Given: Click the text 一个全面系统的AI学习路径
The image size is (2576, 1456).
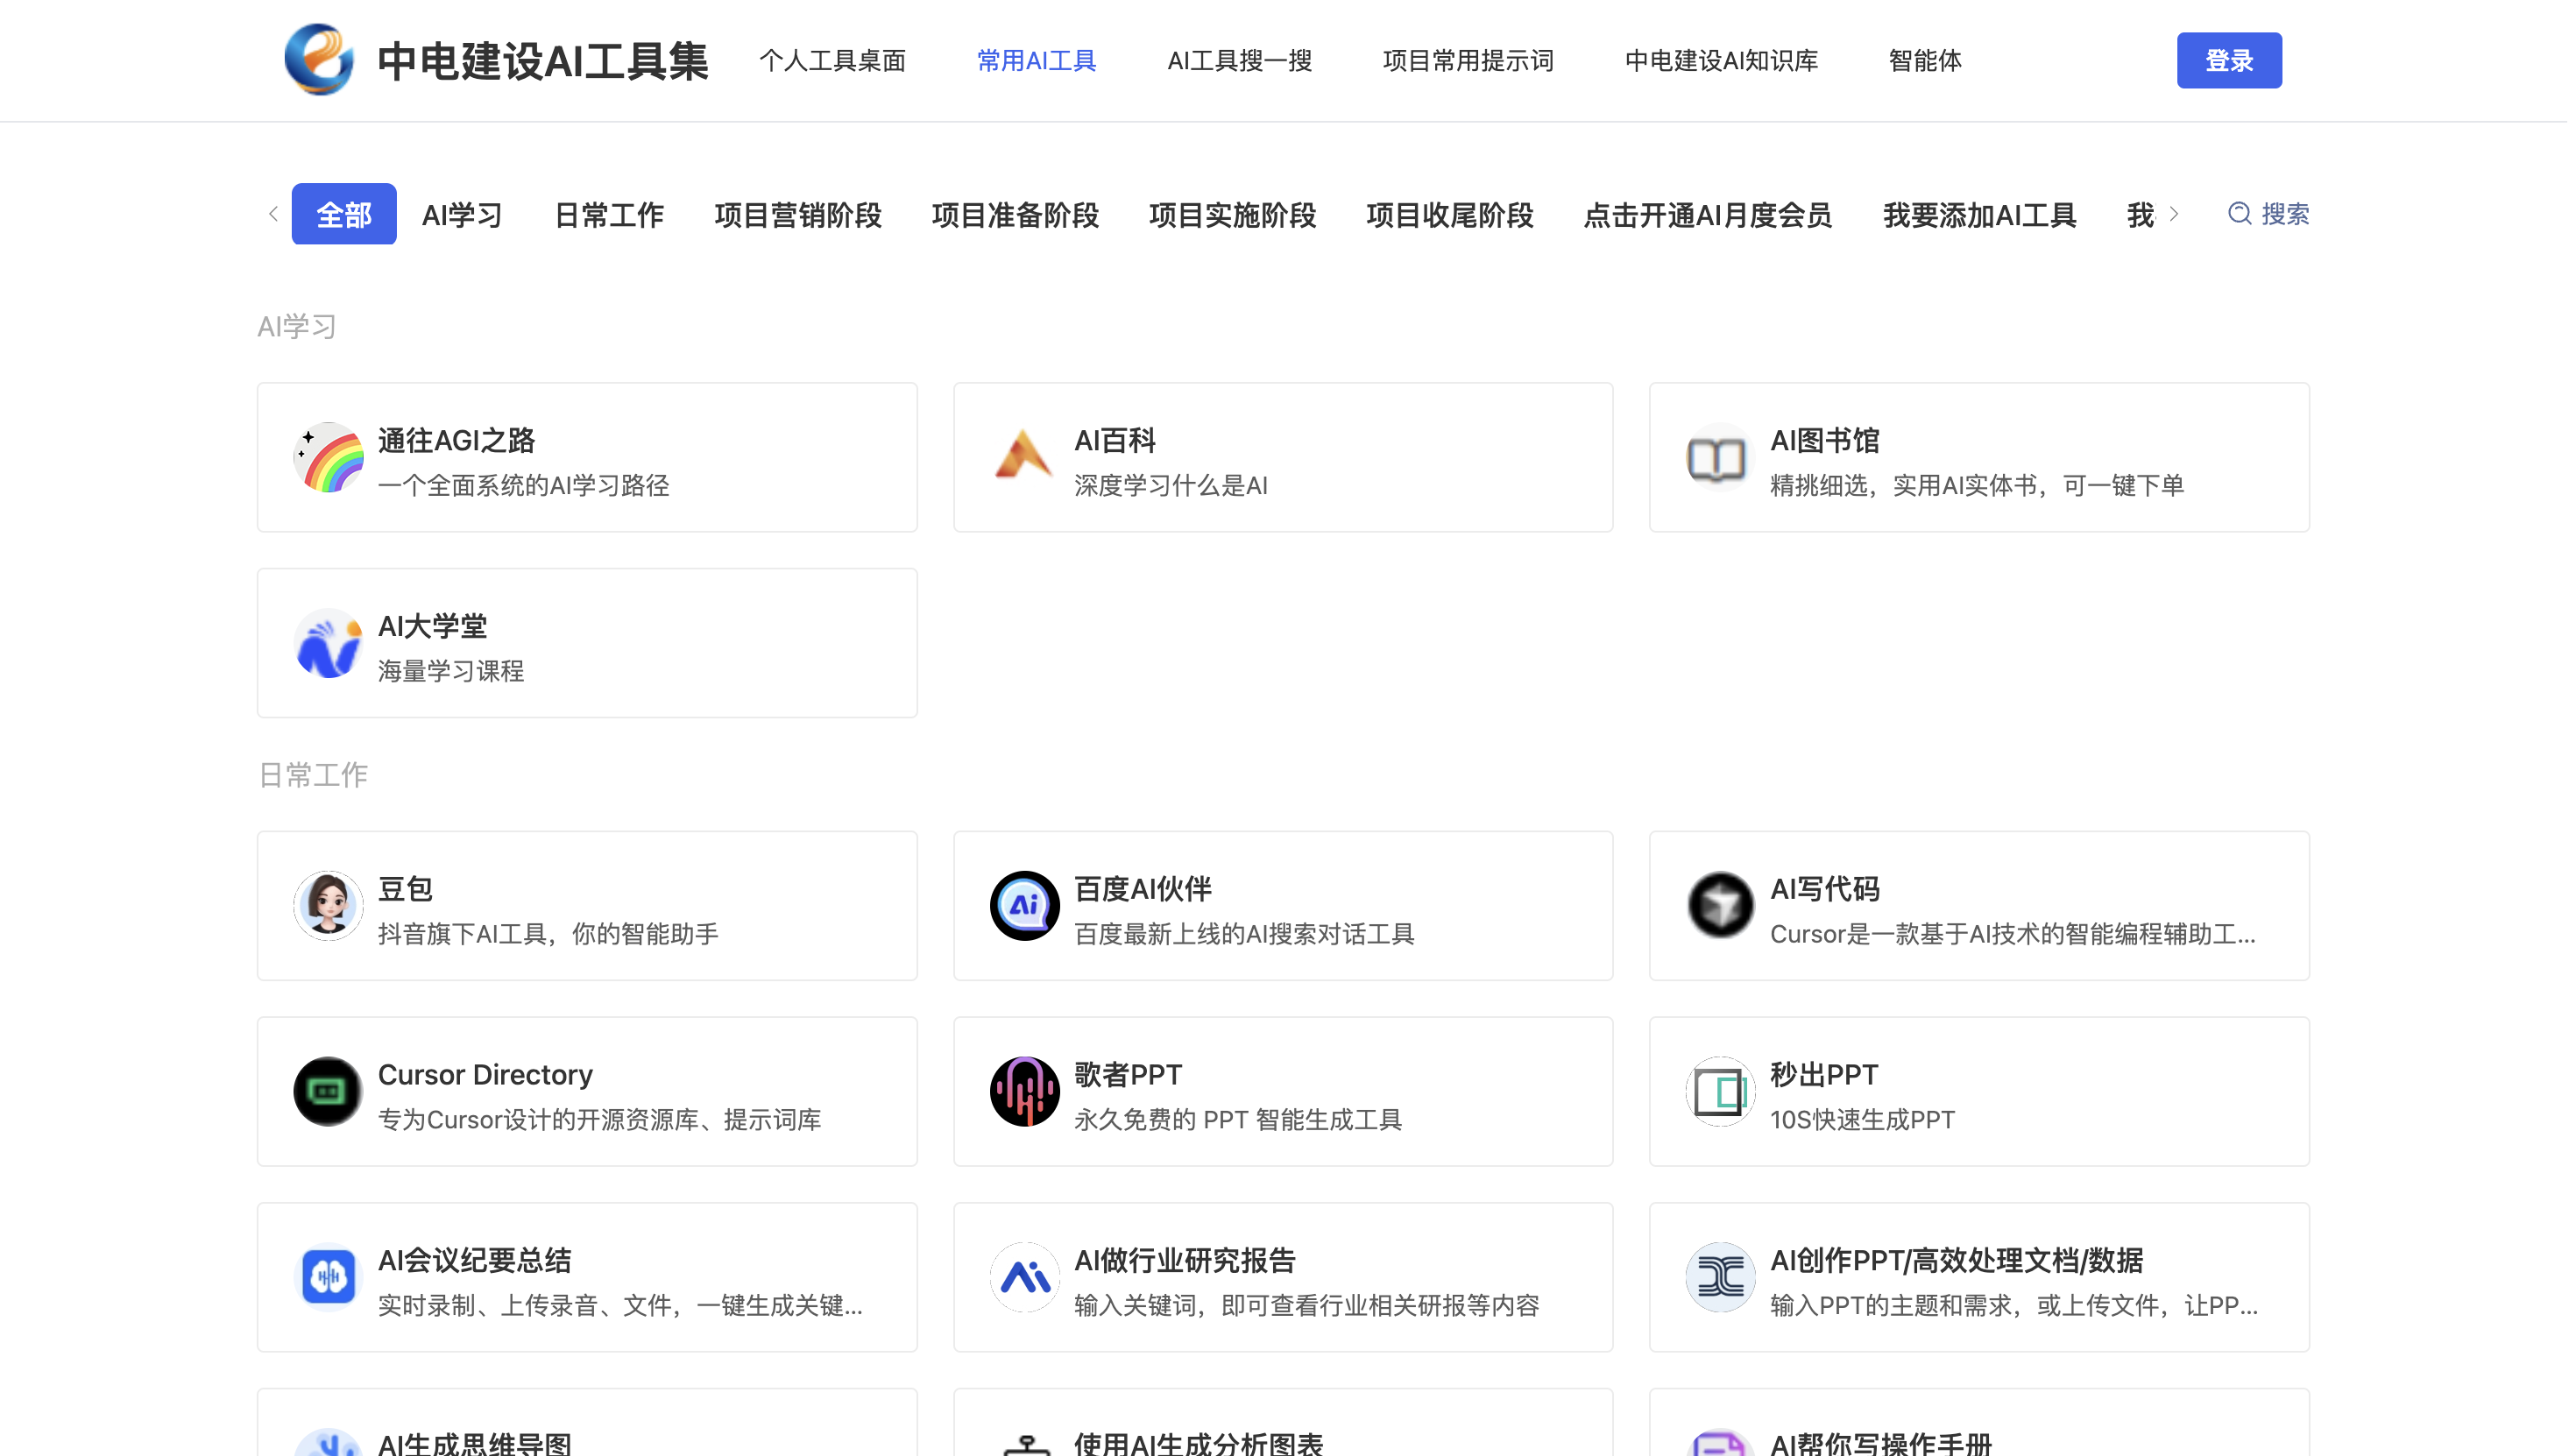Looking at the screenshot, I should click(x=525, y=487).
